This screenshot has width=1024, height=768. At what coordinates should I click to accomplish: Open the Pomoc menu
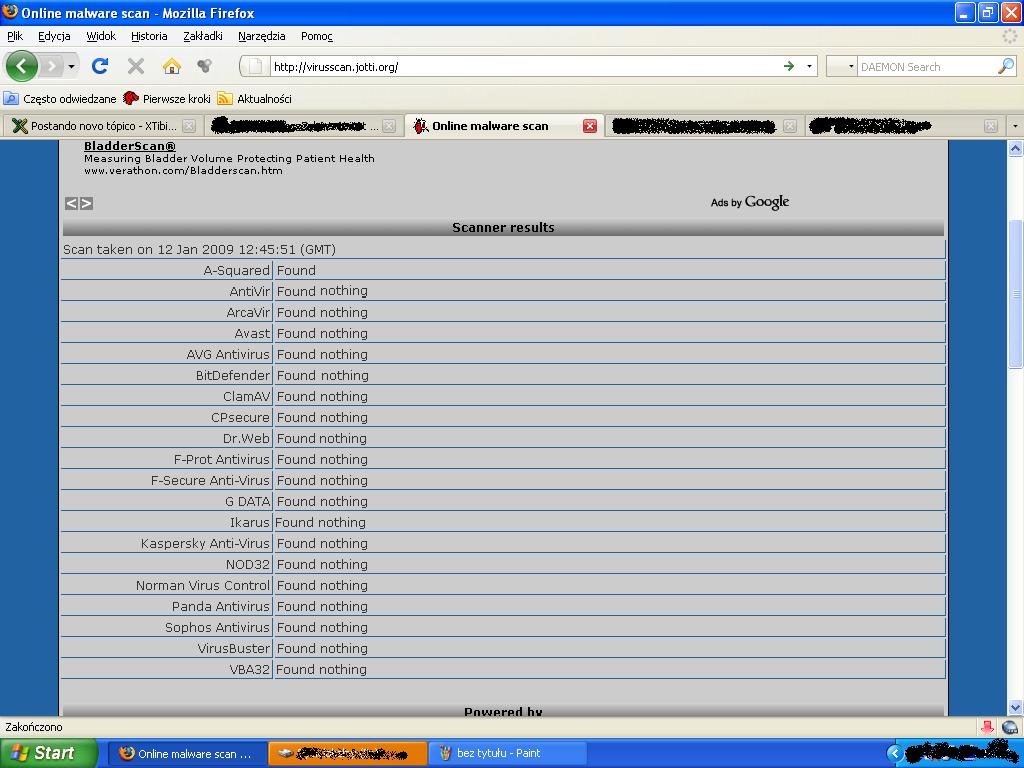click(317, 36)
